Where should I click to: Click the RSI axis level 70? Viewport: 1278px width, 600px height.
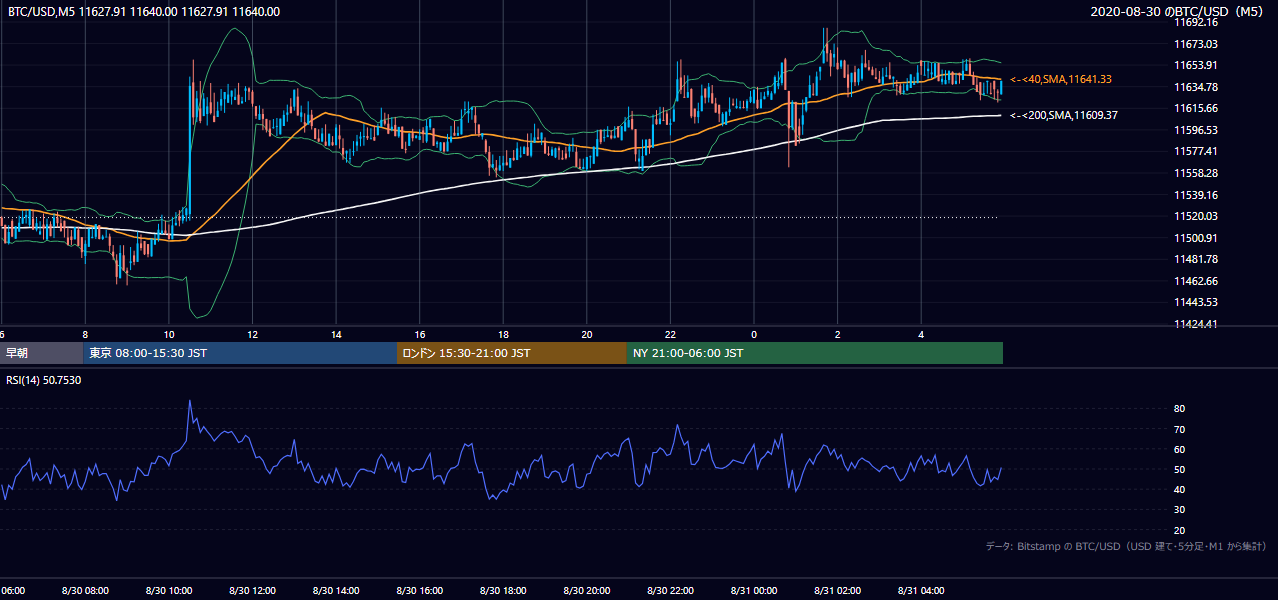pos(1179,429)
